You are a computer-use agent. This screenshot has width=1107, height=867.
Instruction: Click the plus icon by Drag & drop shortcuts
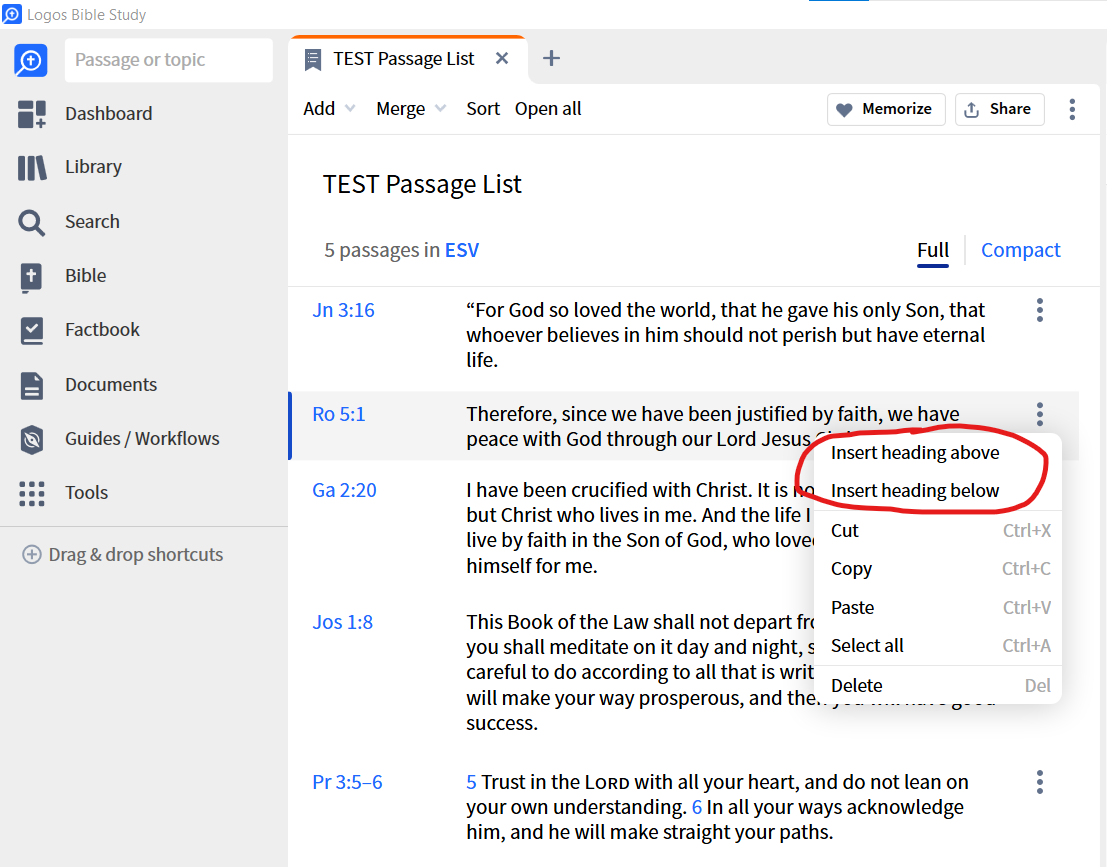pyautogui.click(x=32, y=554)
